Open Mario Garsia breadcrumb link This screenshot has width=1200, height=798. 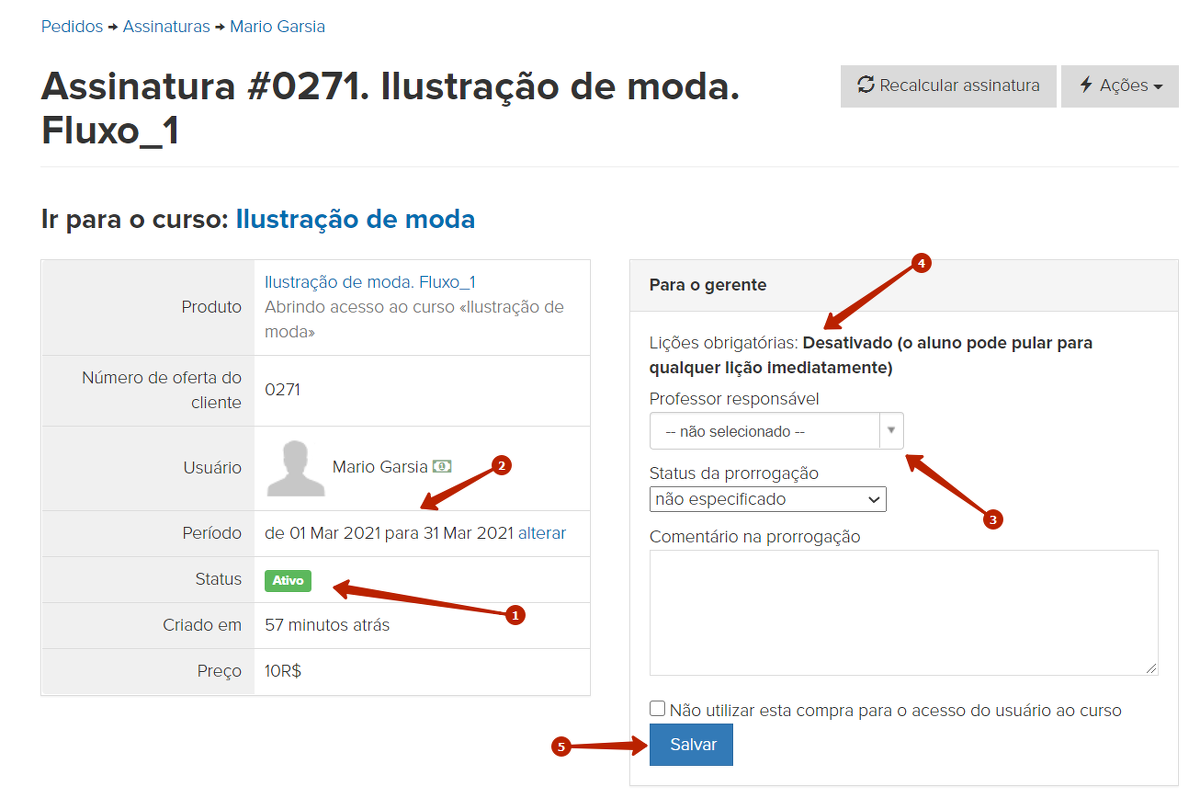(x=277, y=27)
